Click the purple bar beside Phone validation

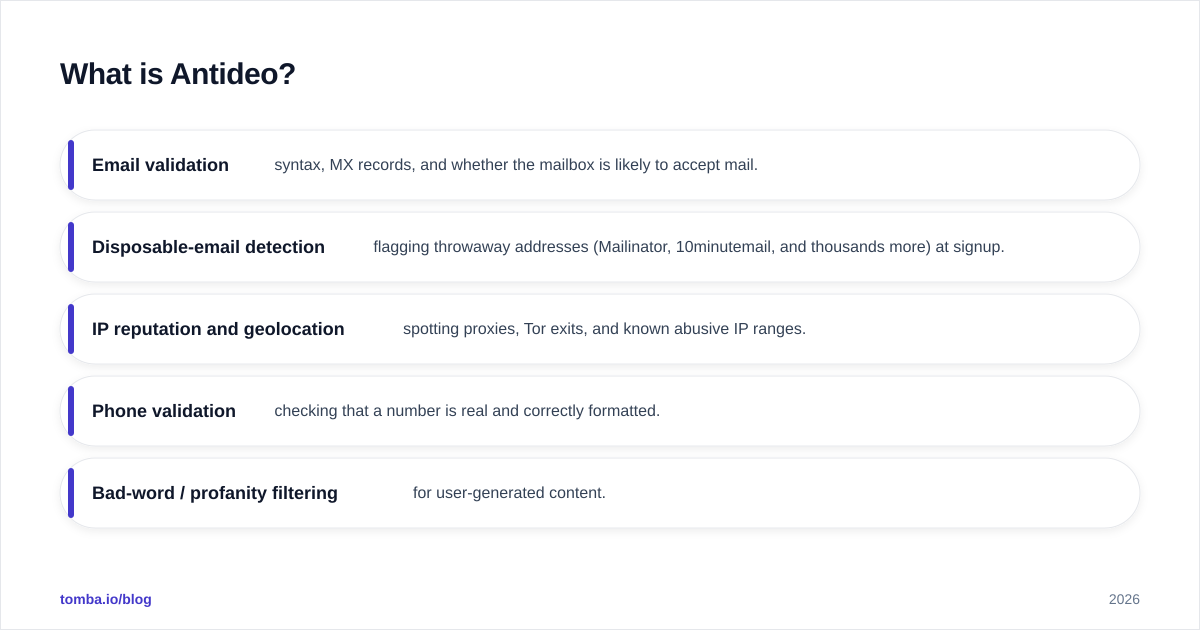[x=71, y=411]
